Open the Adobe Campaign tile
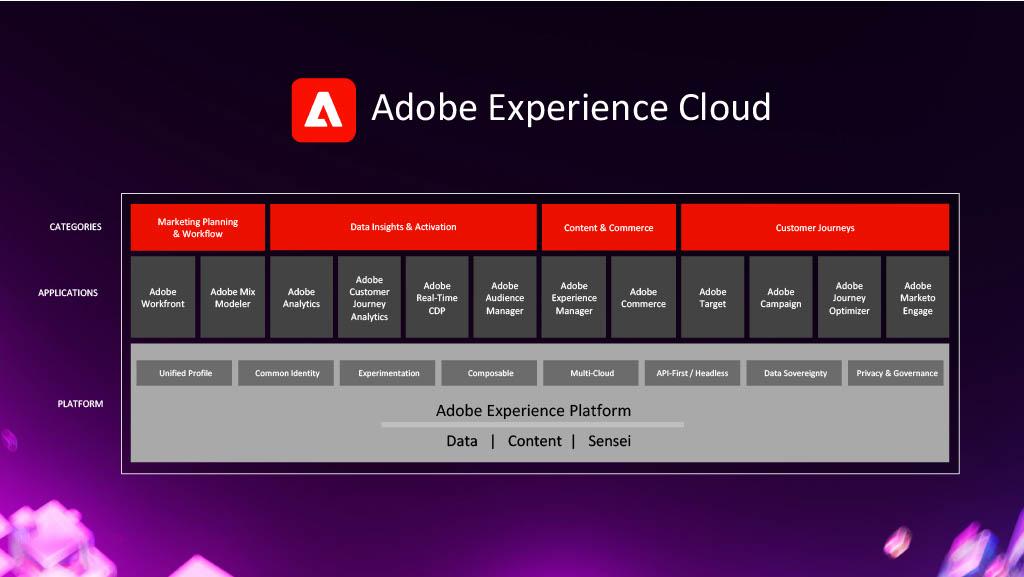This screenshot has height=577, width=1024. tap(780, 297)
